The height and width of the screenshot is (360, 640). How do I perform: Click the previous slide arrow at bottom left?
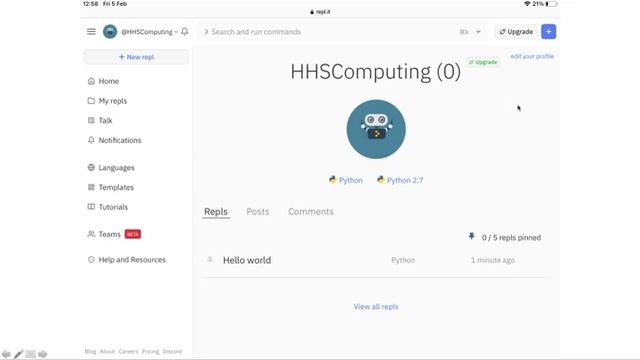(6, 354)
